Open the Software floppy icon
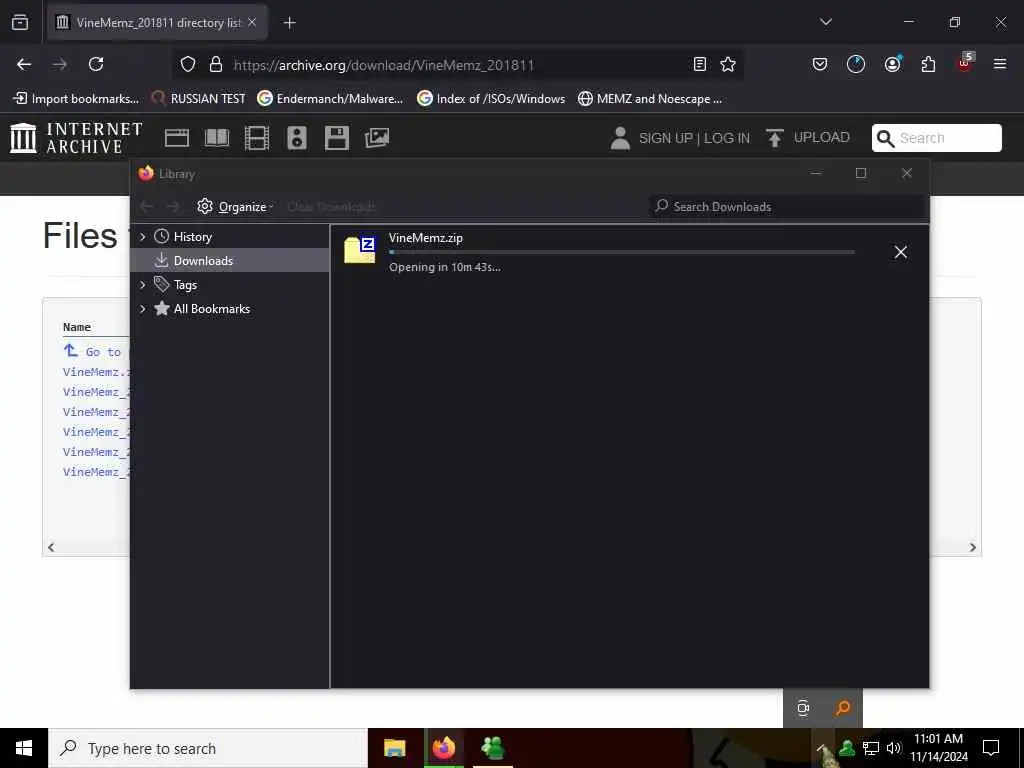Screen dimensions: 1024x768 [x=337, y=138]
